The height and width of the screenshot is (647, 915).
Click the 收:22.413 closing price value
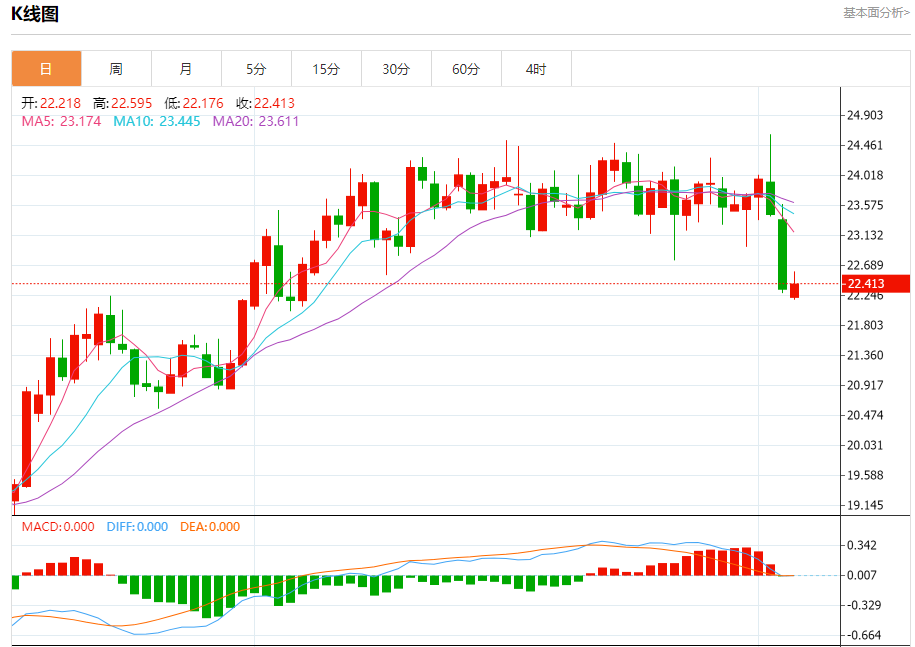(266, 103)
